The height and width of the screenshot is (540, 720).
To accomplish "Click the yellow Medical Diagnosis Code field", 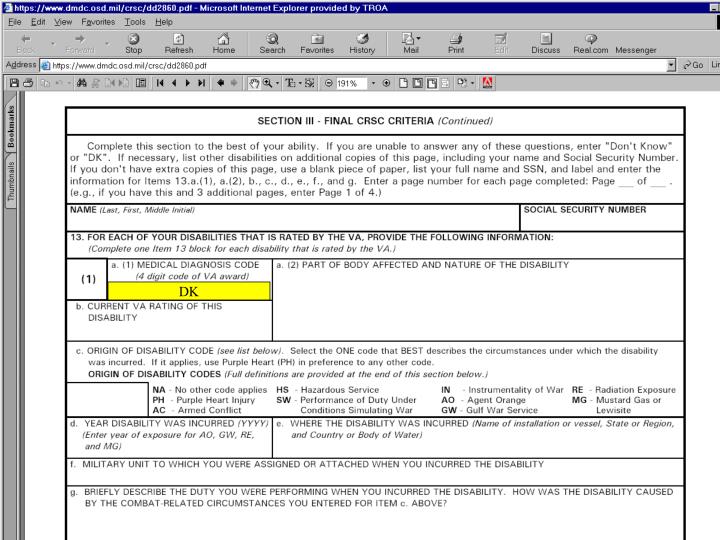I will (x=189, y=292).
